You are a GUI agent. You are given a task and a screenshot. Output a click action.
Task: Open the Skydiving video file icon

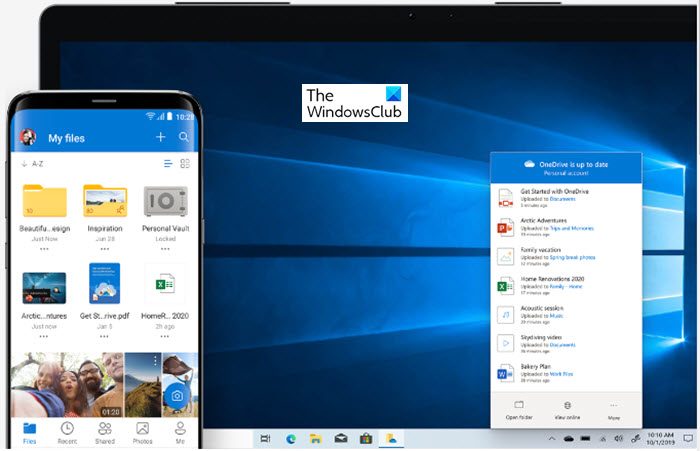(x=506, y=344)
